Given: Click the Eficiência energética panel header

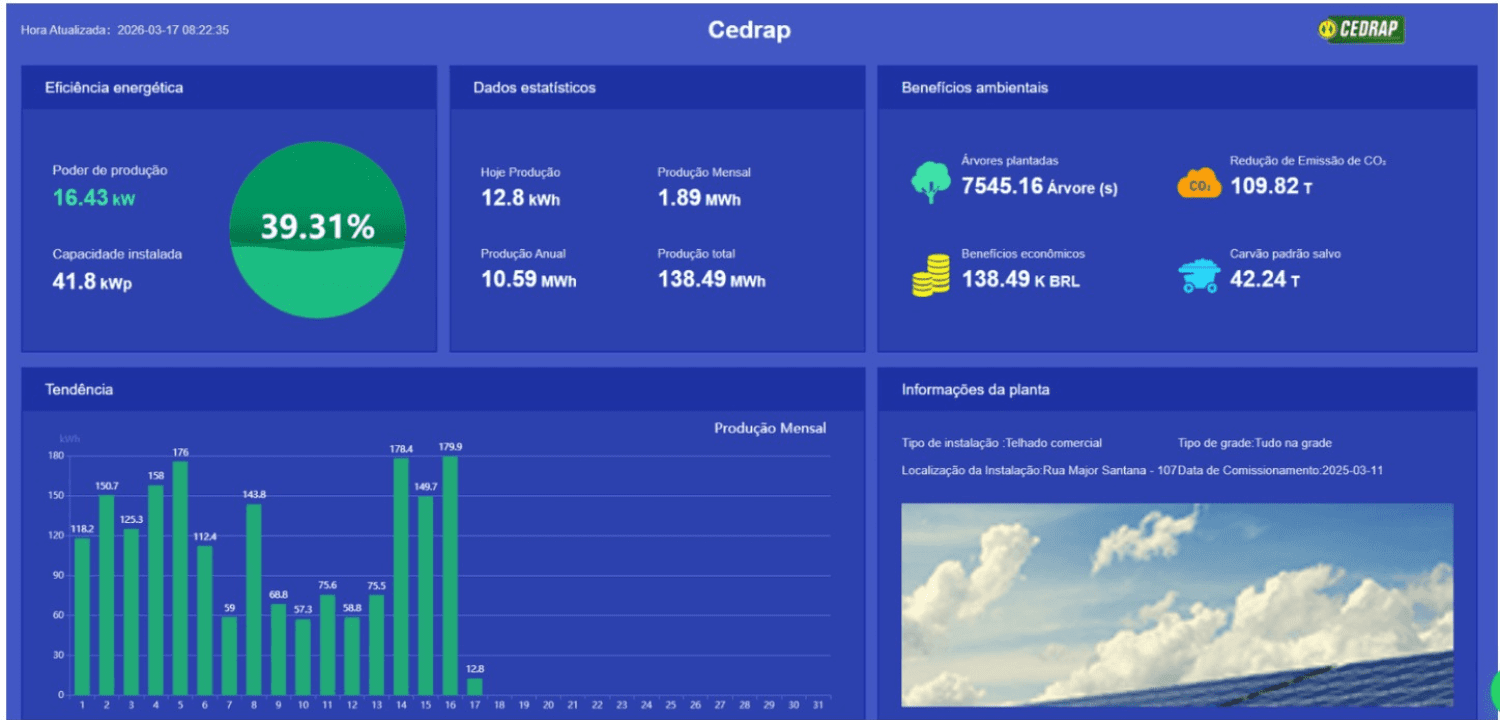Looking at the screenshot, I should click(x=114, y=88).
